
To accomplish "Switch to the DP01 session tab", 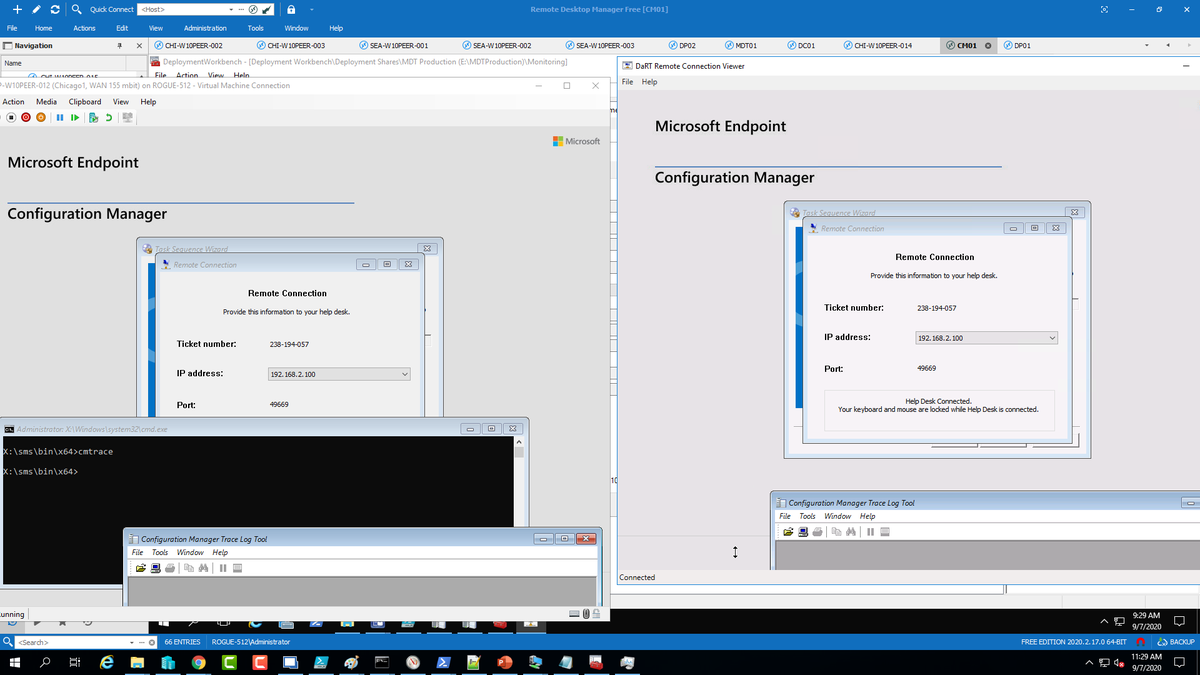I will coord(1016,46).
